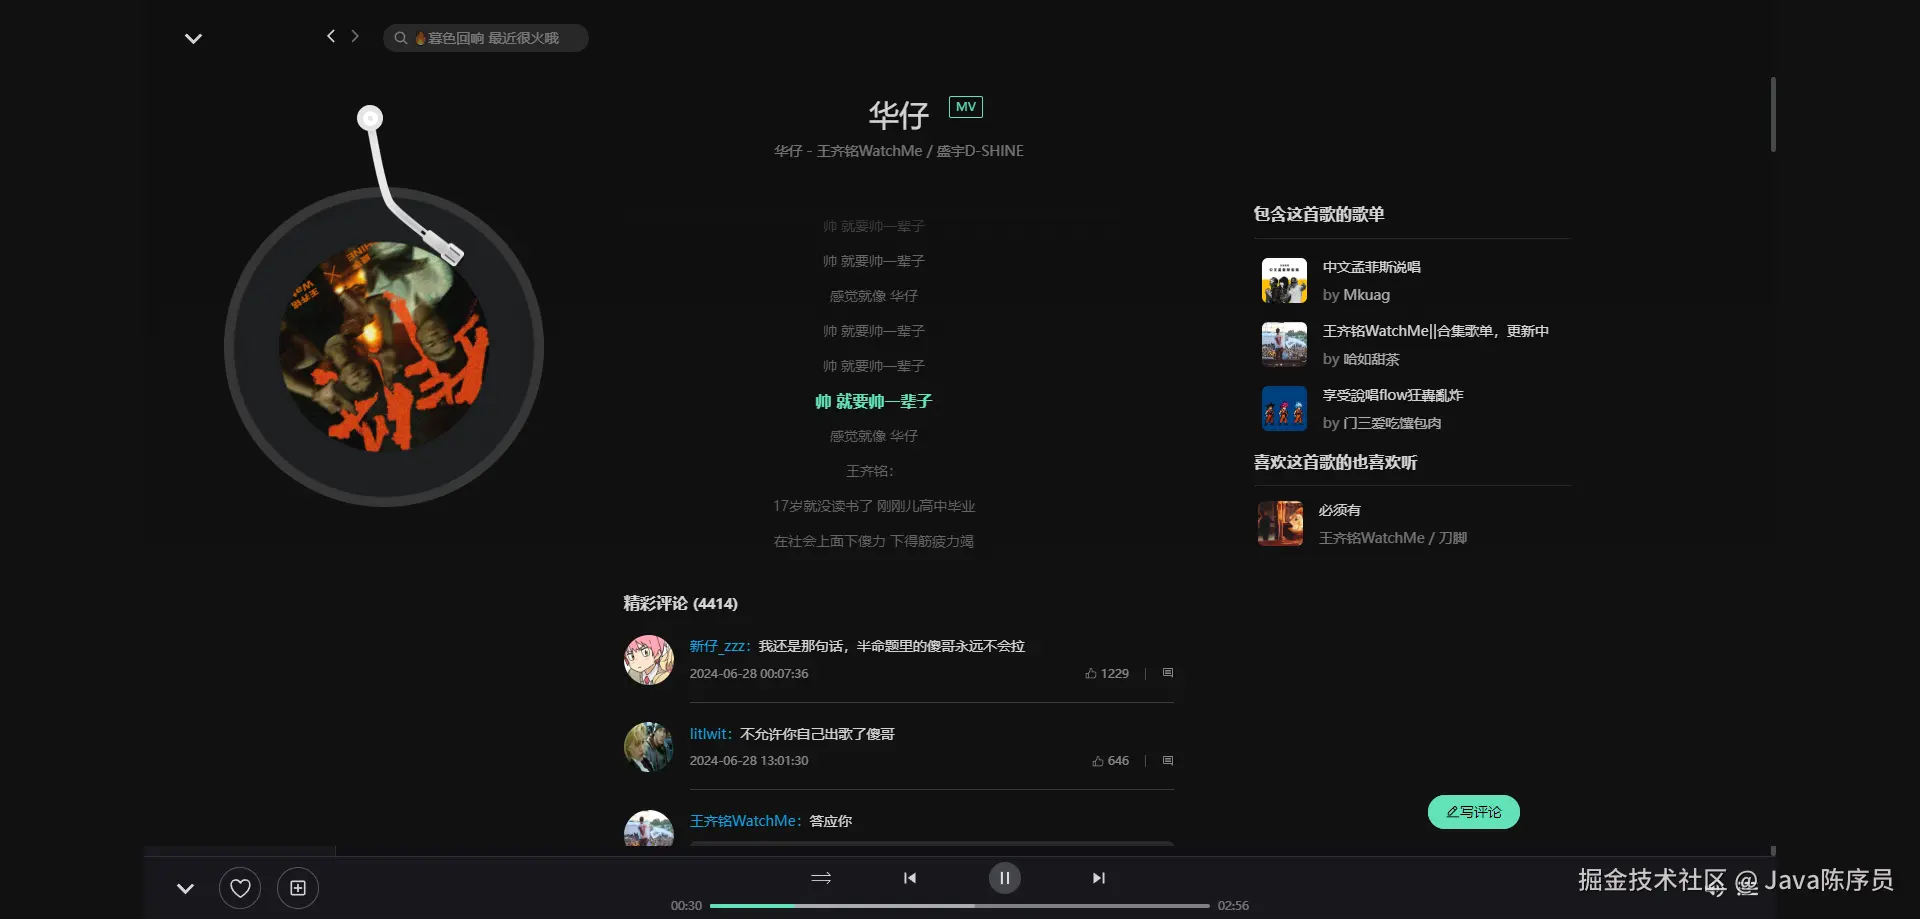Go forward with the right arrow
Image resolution: width=1920 pixels, height=919 pixels.
coord(355,36)
